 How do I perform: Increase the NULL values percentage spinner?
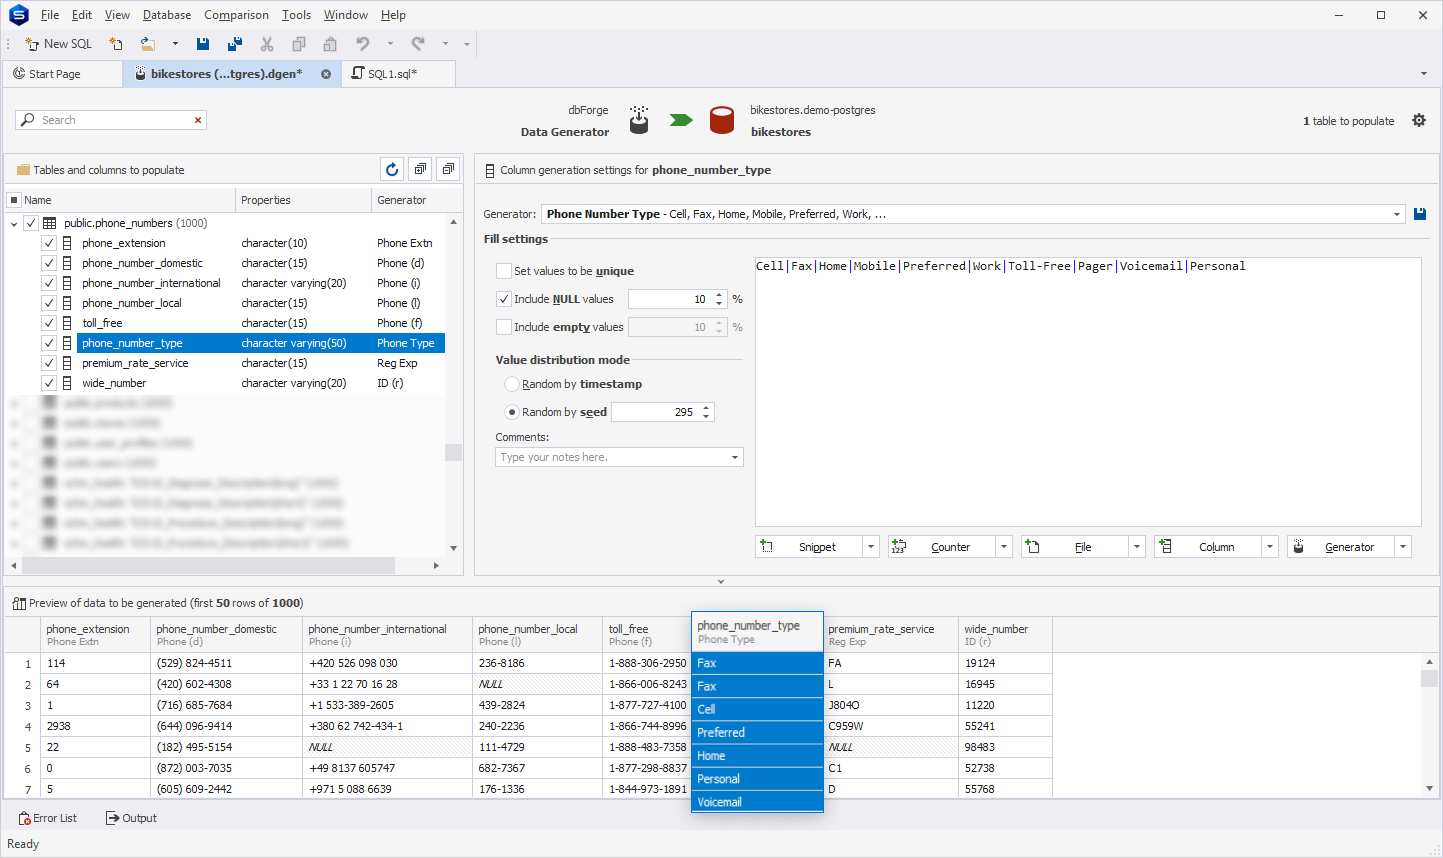719,295
